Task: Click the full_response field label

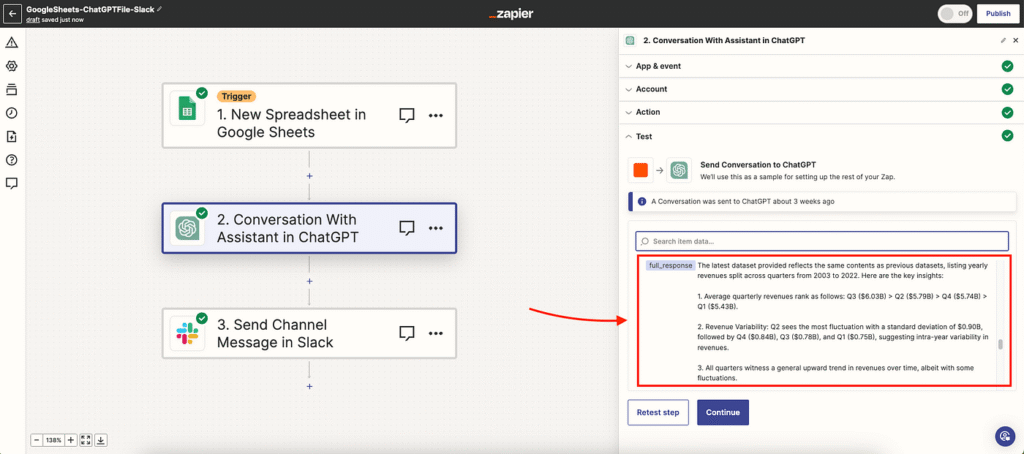Action: pyautogui.click(x=669, y=266)
